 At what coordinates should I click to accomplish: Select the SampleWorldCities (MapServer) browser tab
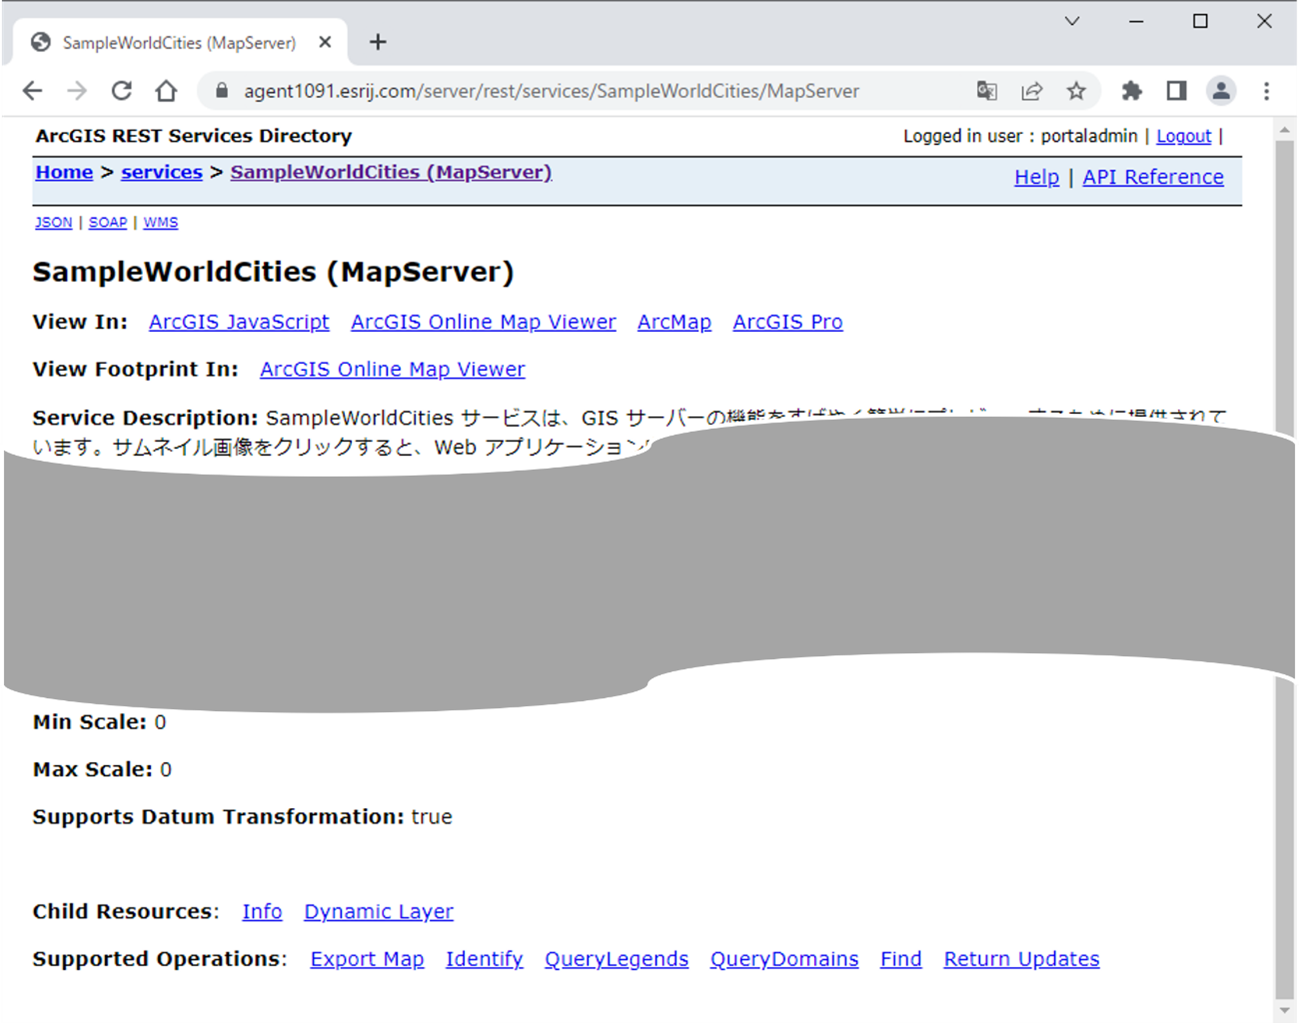tap(180, 42)
